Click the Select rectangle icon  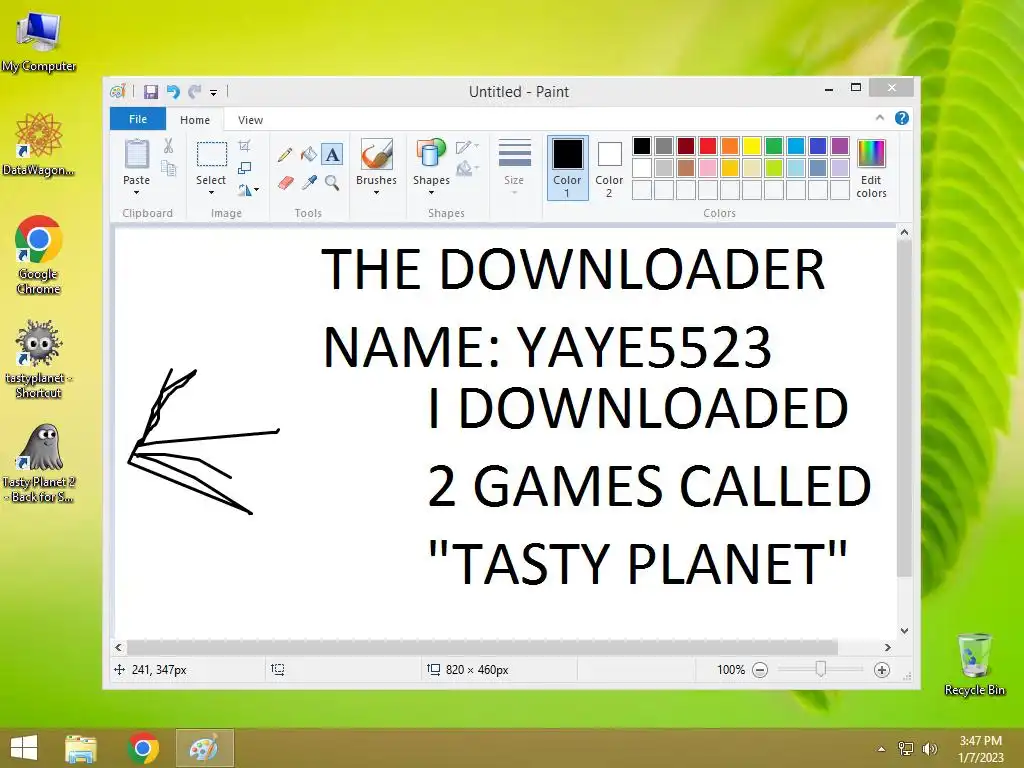point(212,155)
